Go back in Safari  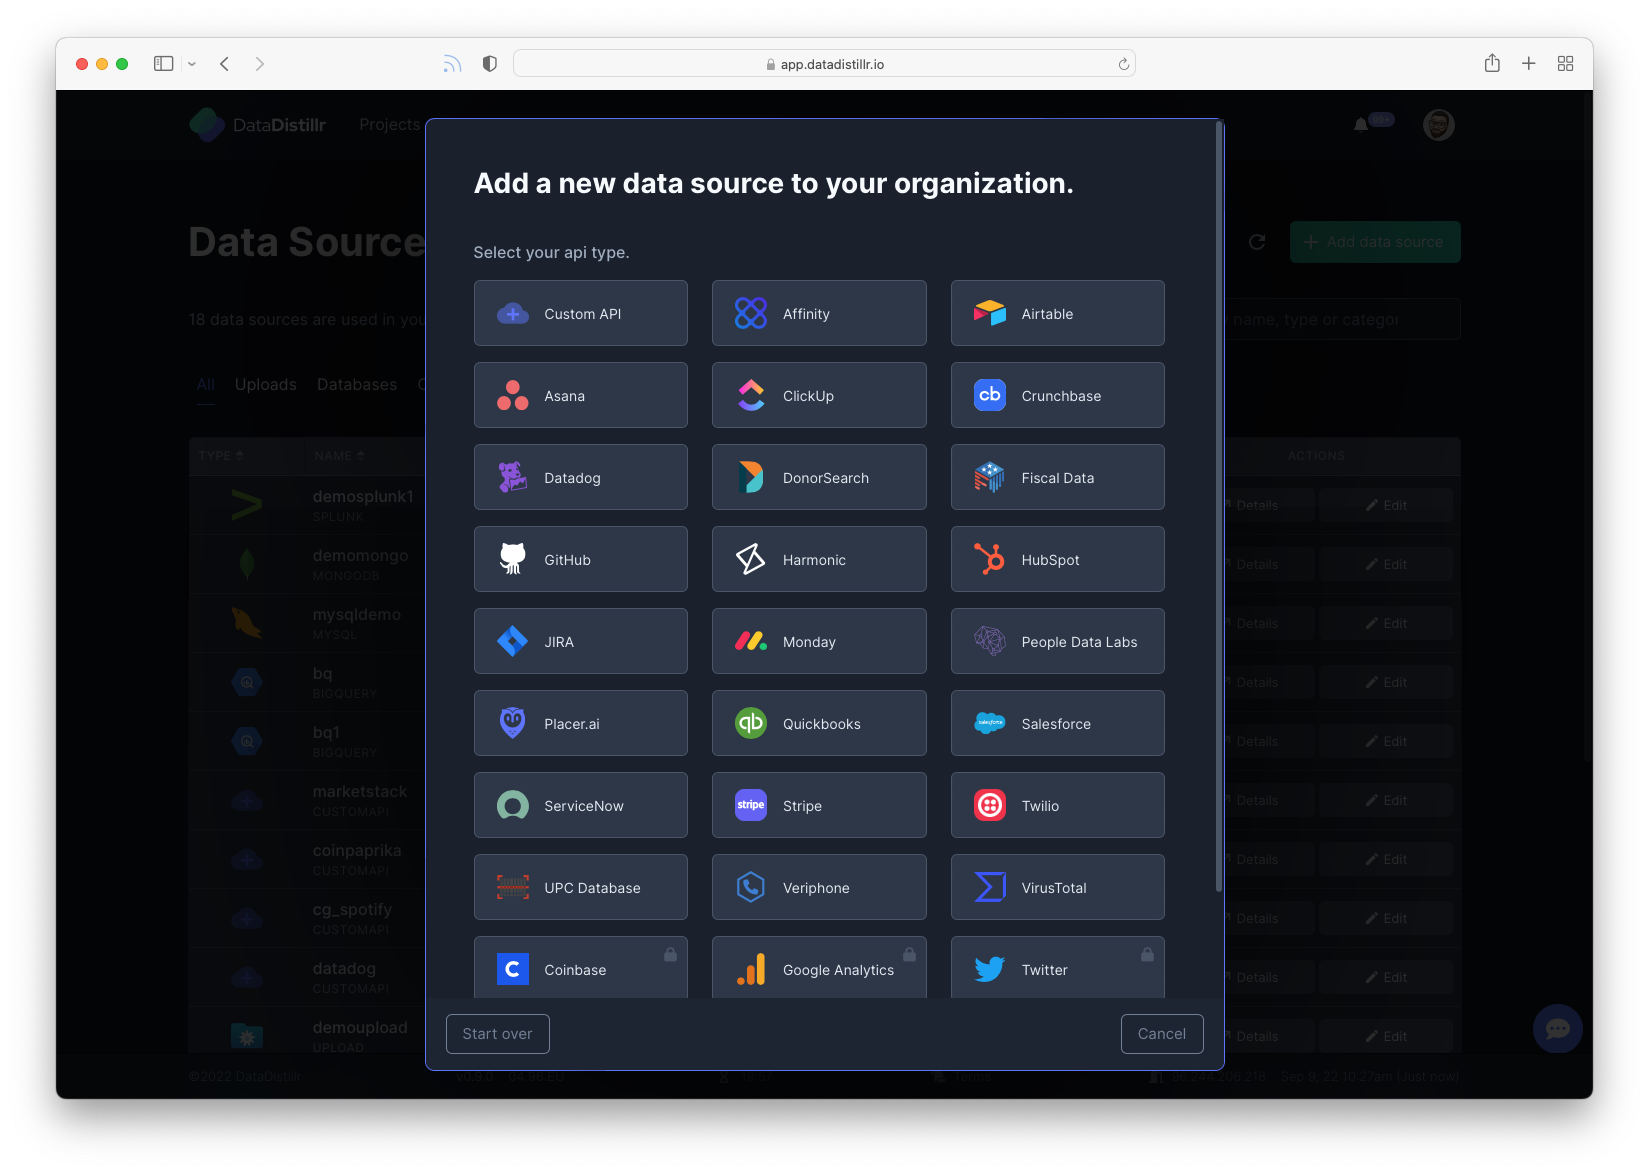pos(225,64)
